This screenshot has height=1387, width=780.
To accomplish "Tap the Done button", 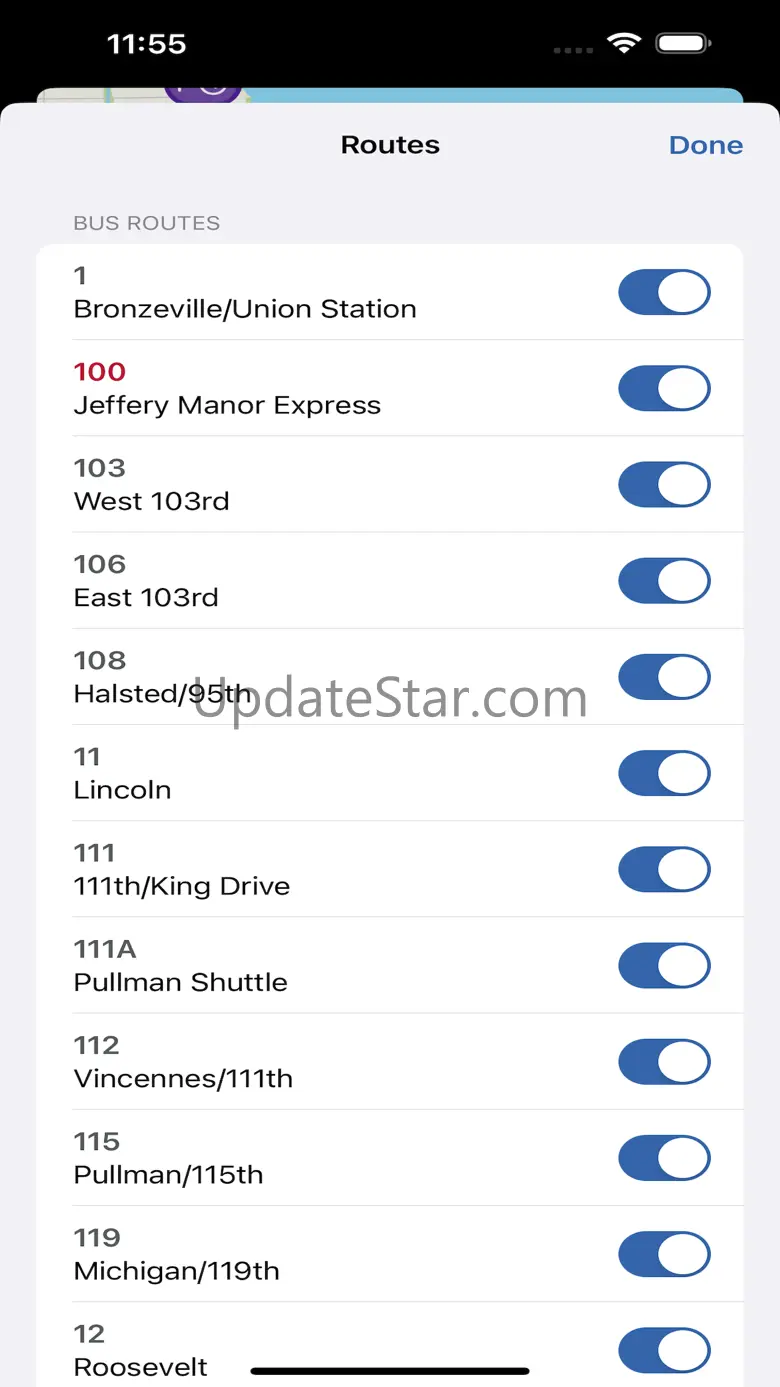I will coord(705,145).
